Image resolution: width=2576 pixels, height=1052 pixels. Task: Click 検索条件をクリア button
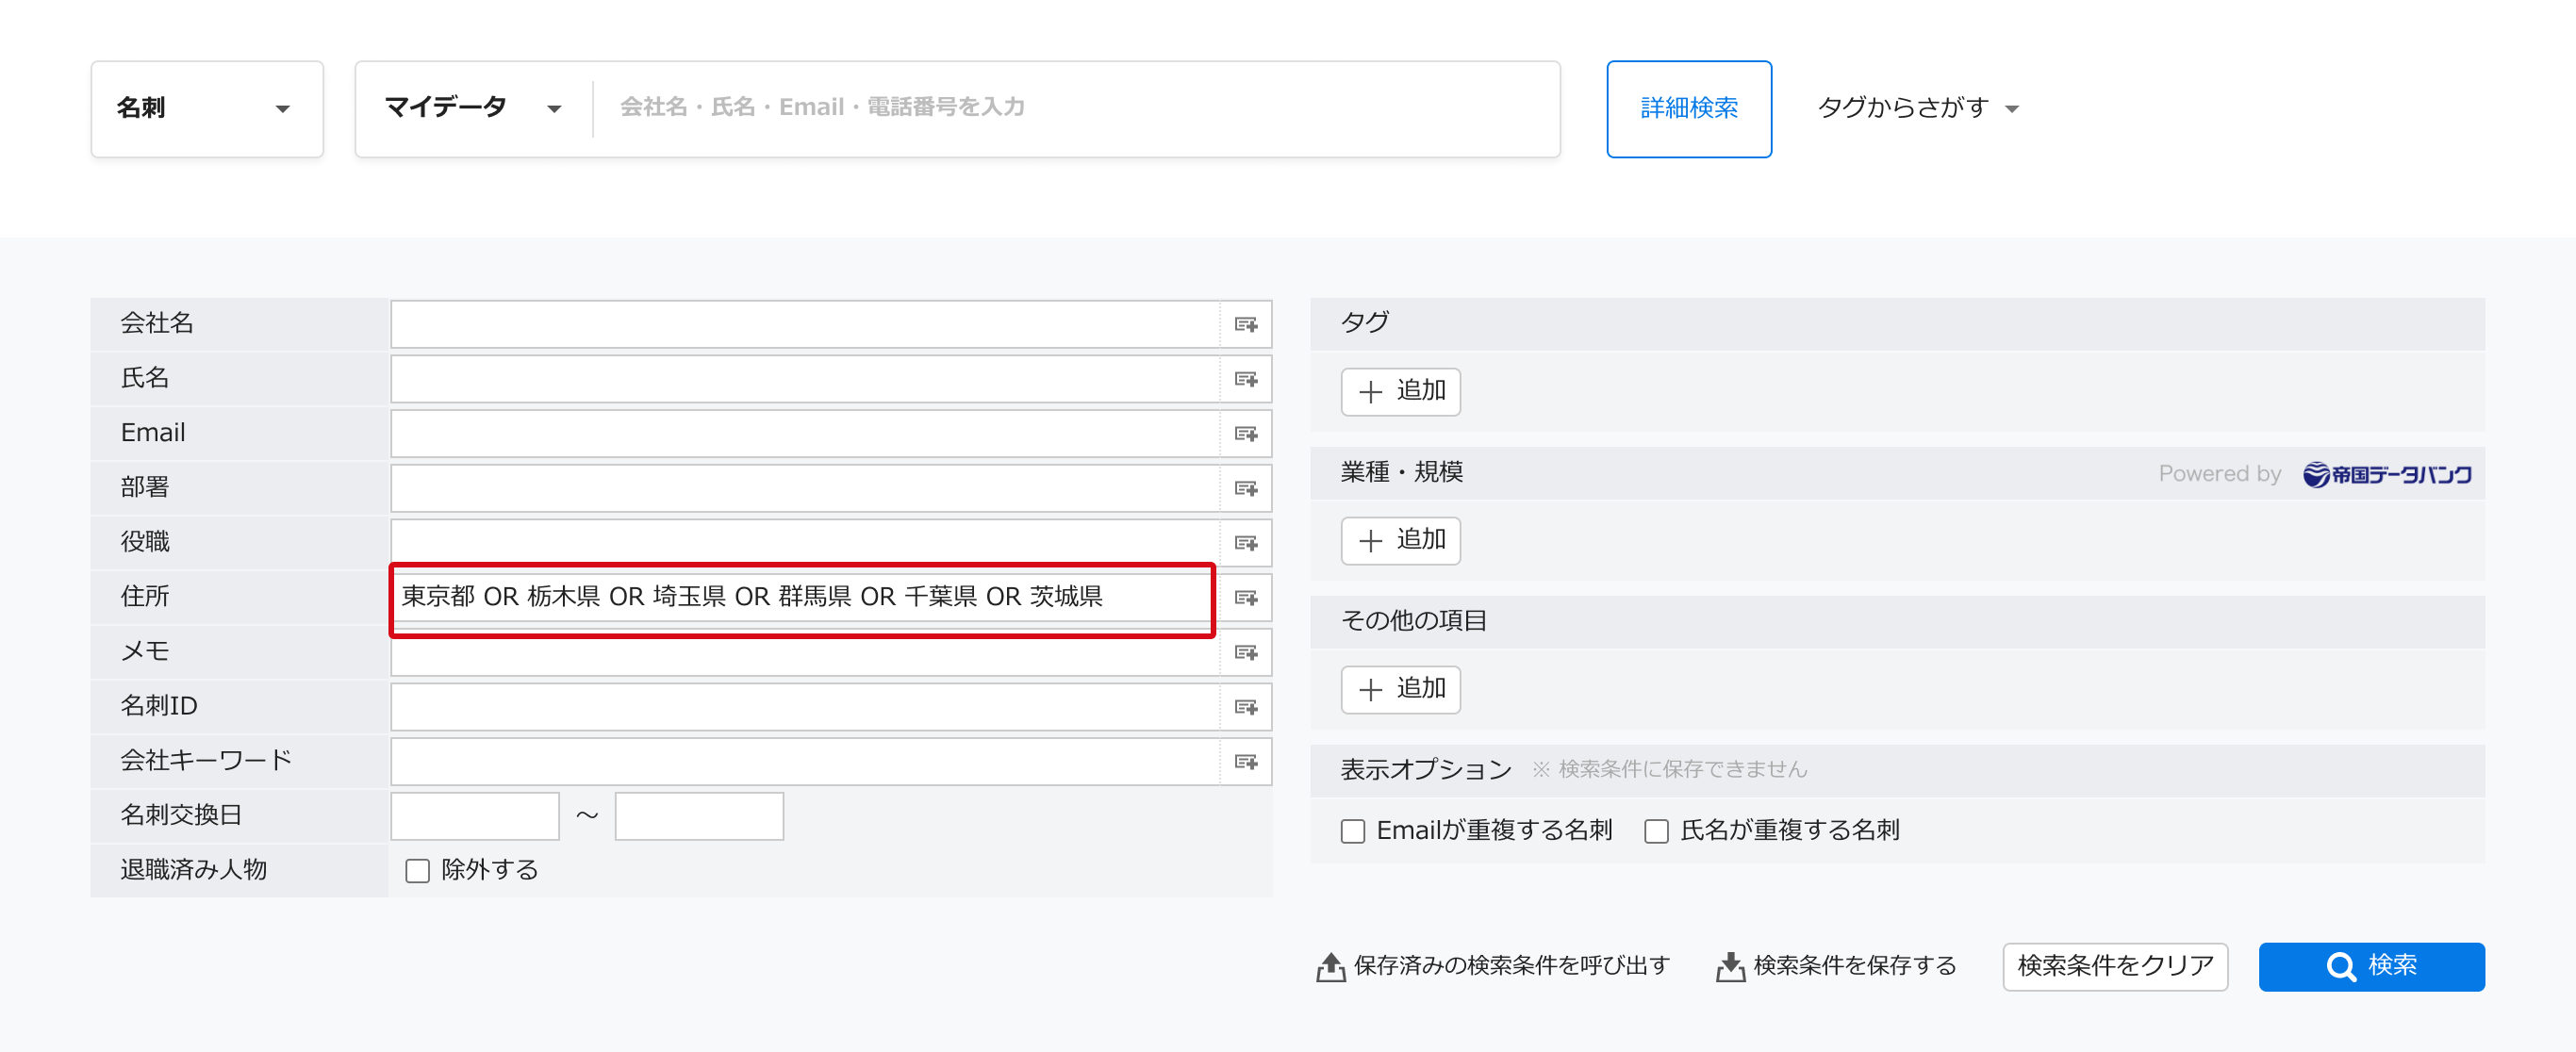pyautogui.click(x=2115, y=966)
